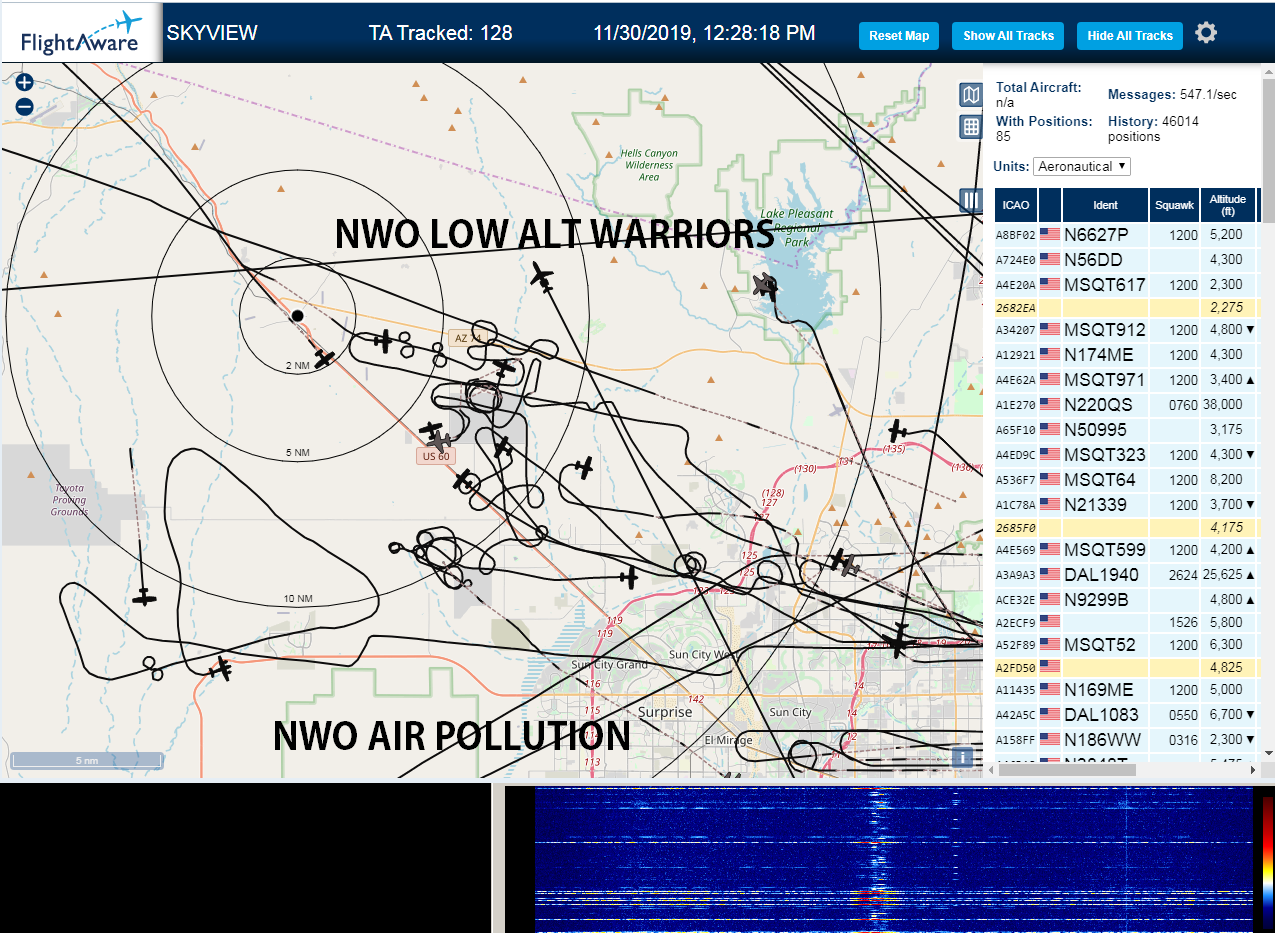
Task: Zoom out of the map
Action: point(25,107)
